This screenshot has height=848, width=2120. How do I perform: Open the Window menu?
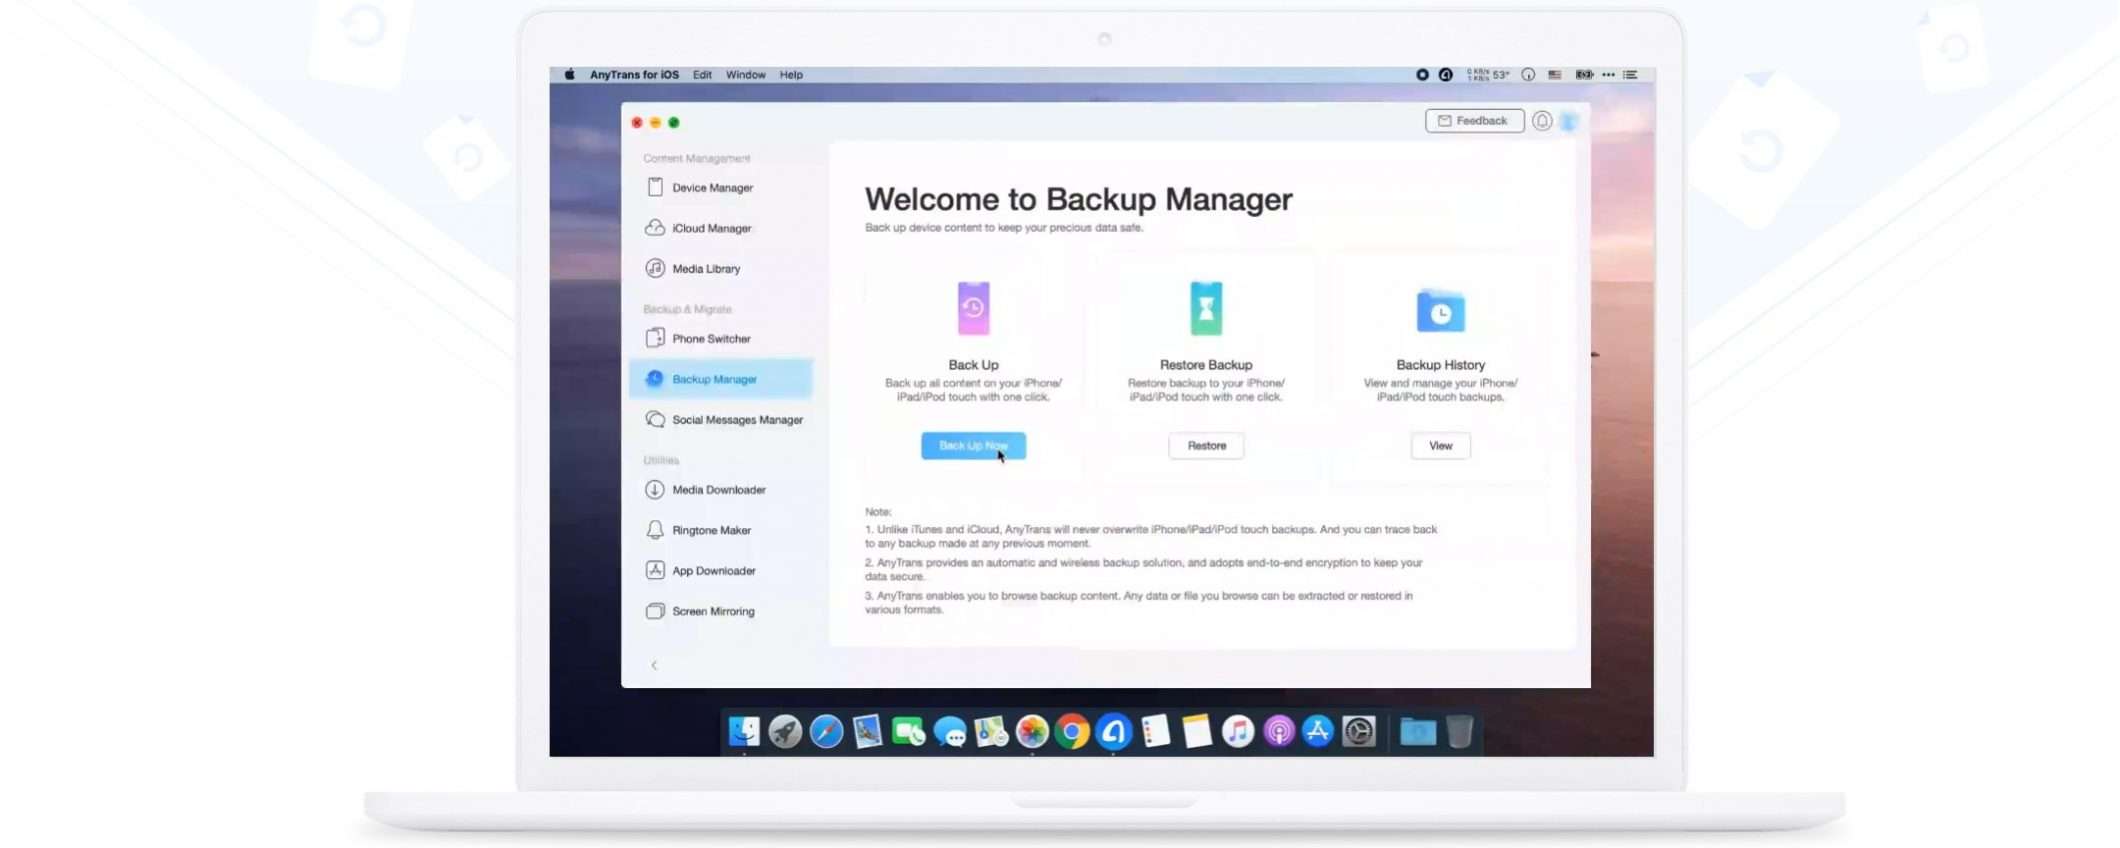[745, 75]
